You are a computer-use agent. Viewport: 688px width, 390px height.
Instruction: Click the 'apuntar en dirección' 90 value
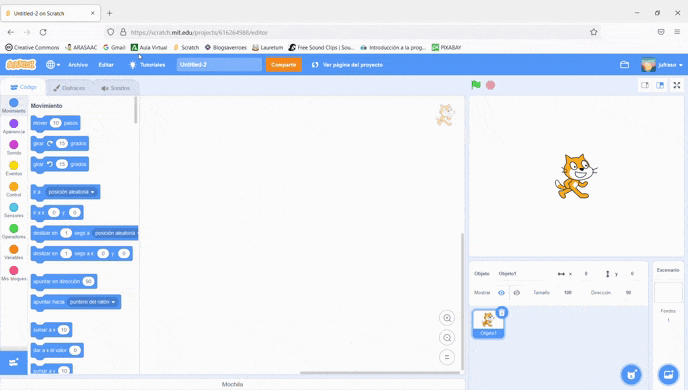[88, 281]
